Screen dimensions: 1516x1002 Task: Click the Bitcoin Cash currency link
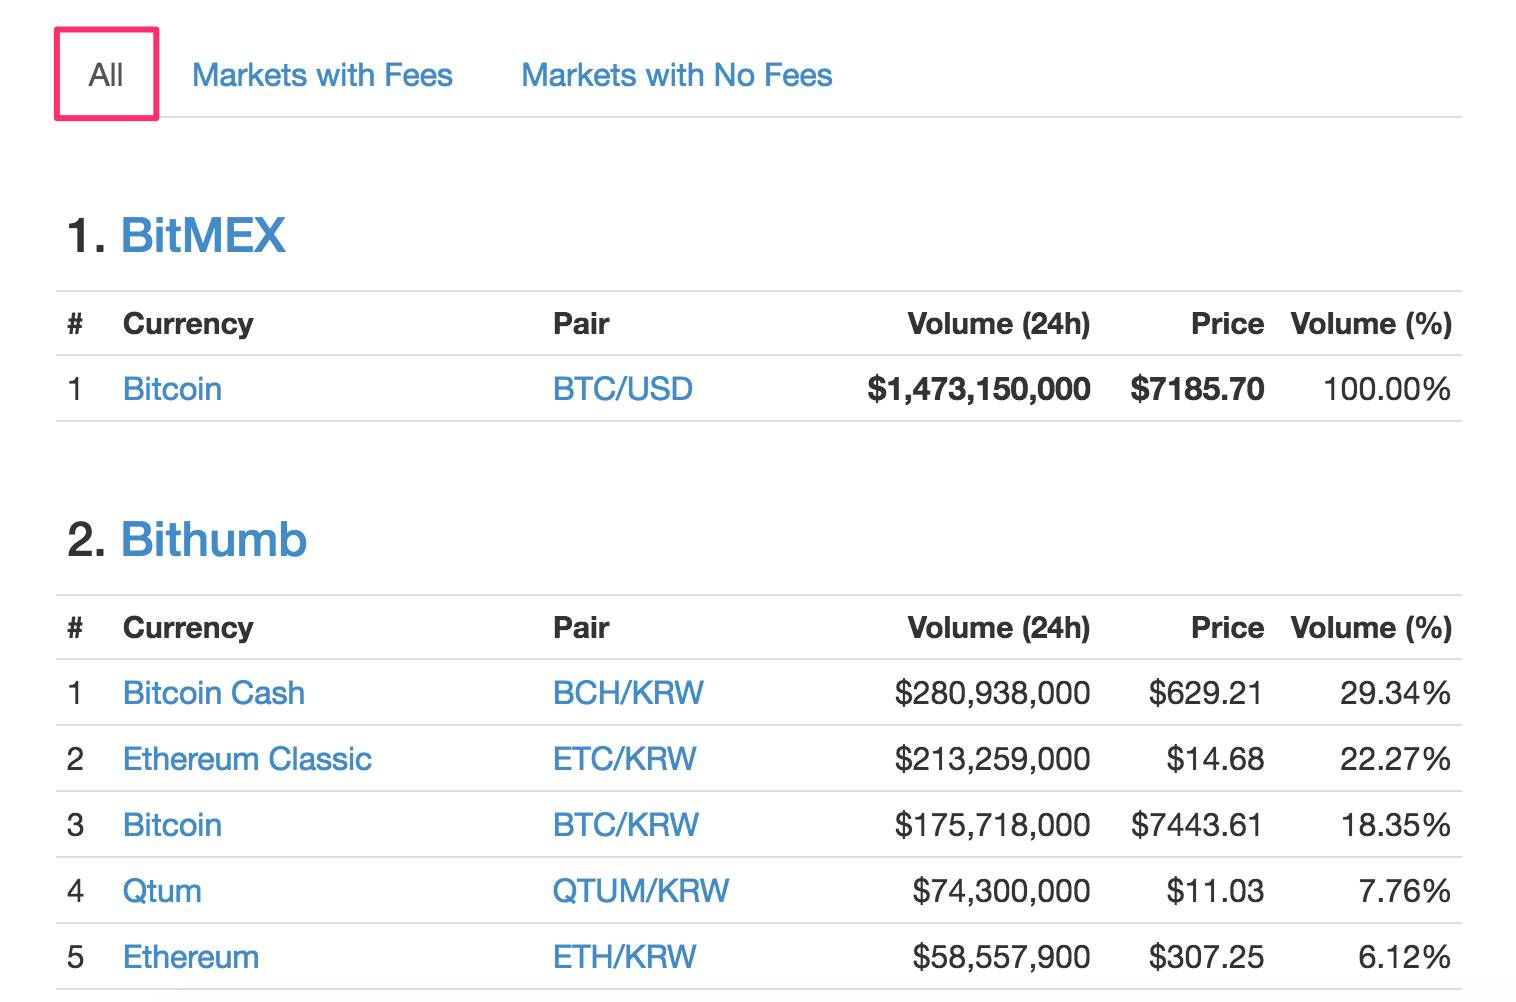point(214,693)
